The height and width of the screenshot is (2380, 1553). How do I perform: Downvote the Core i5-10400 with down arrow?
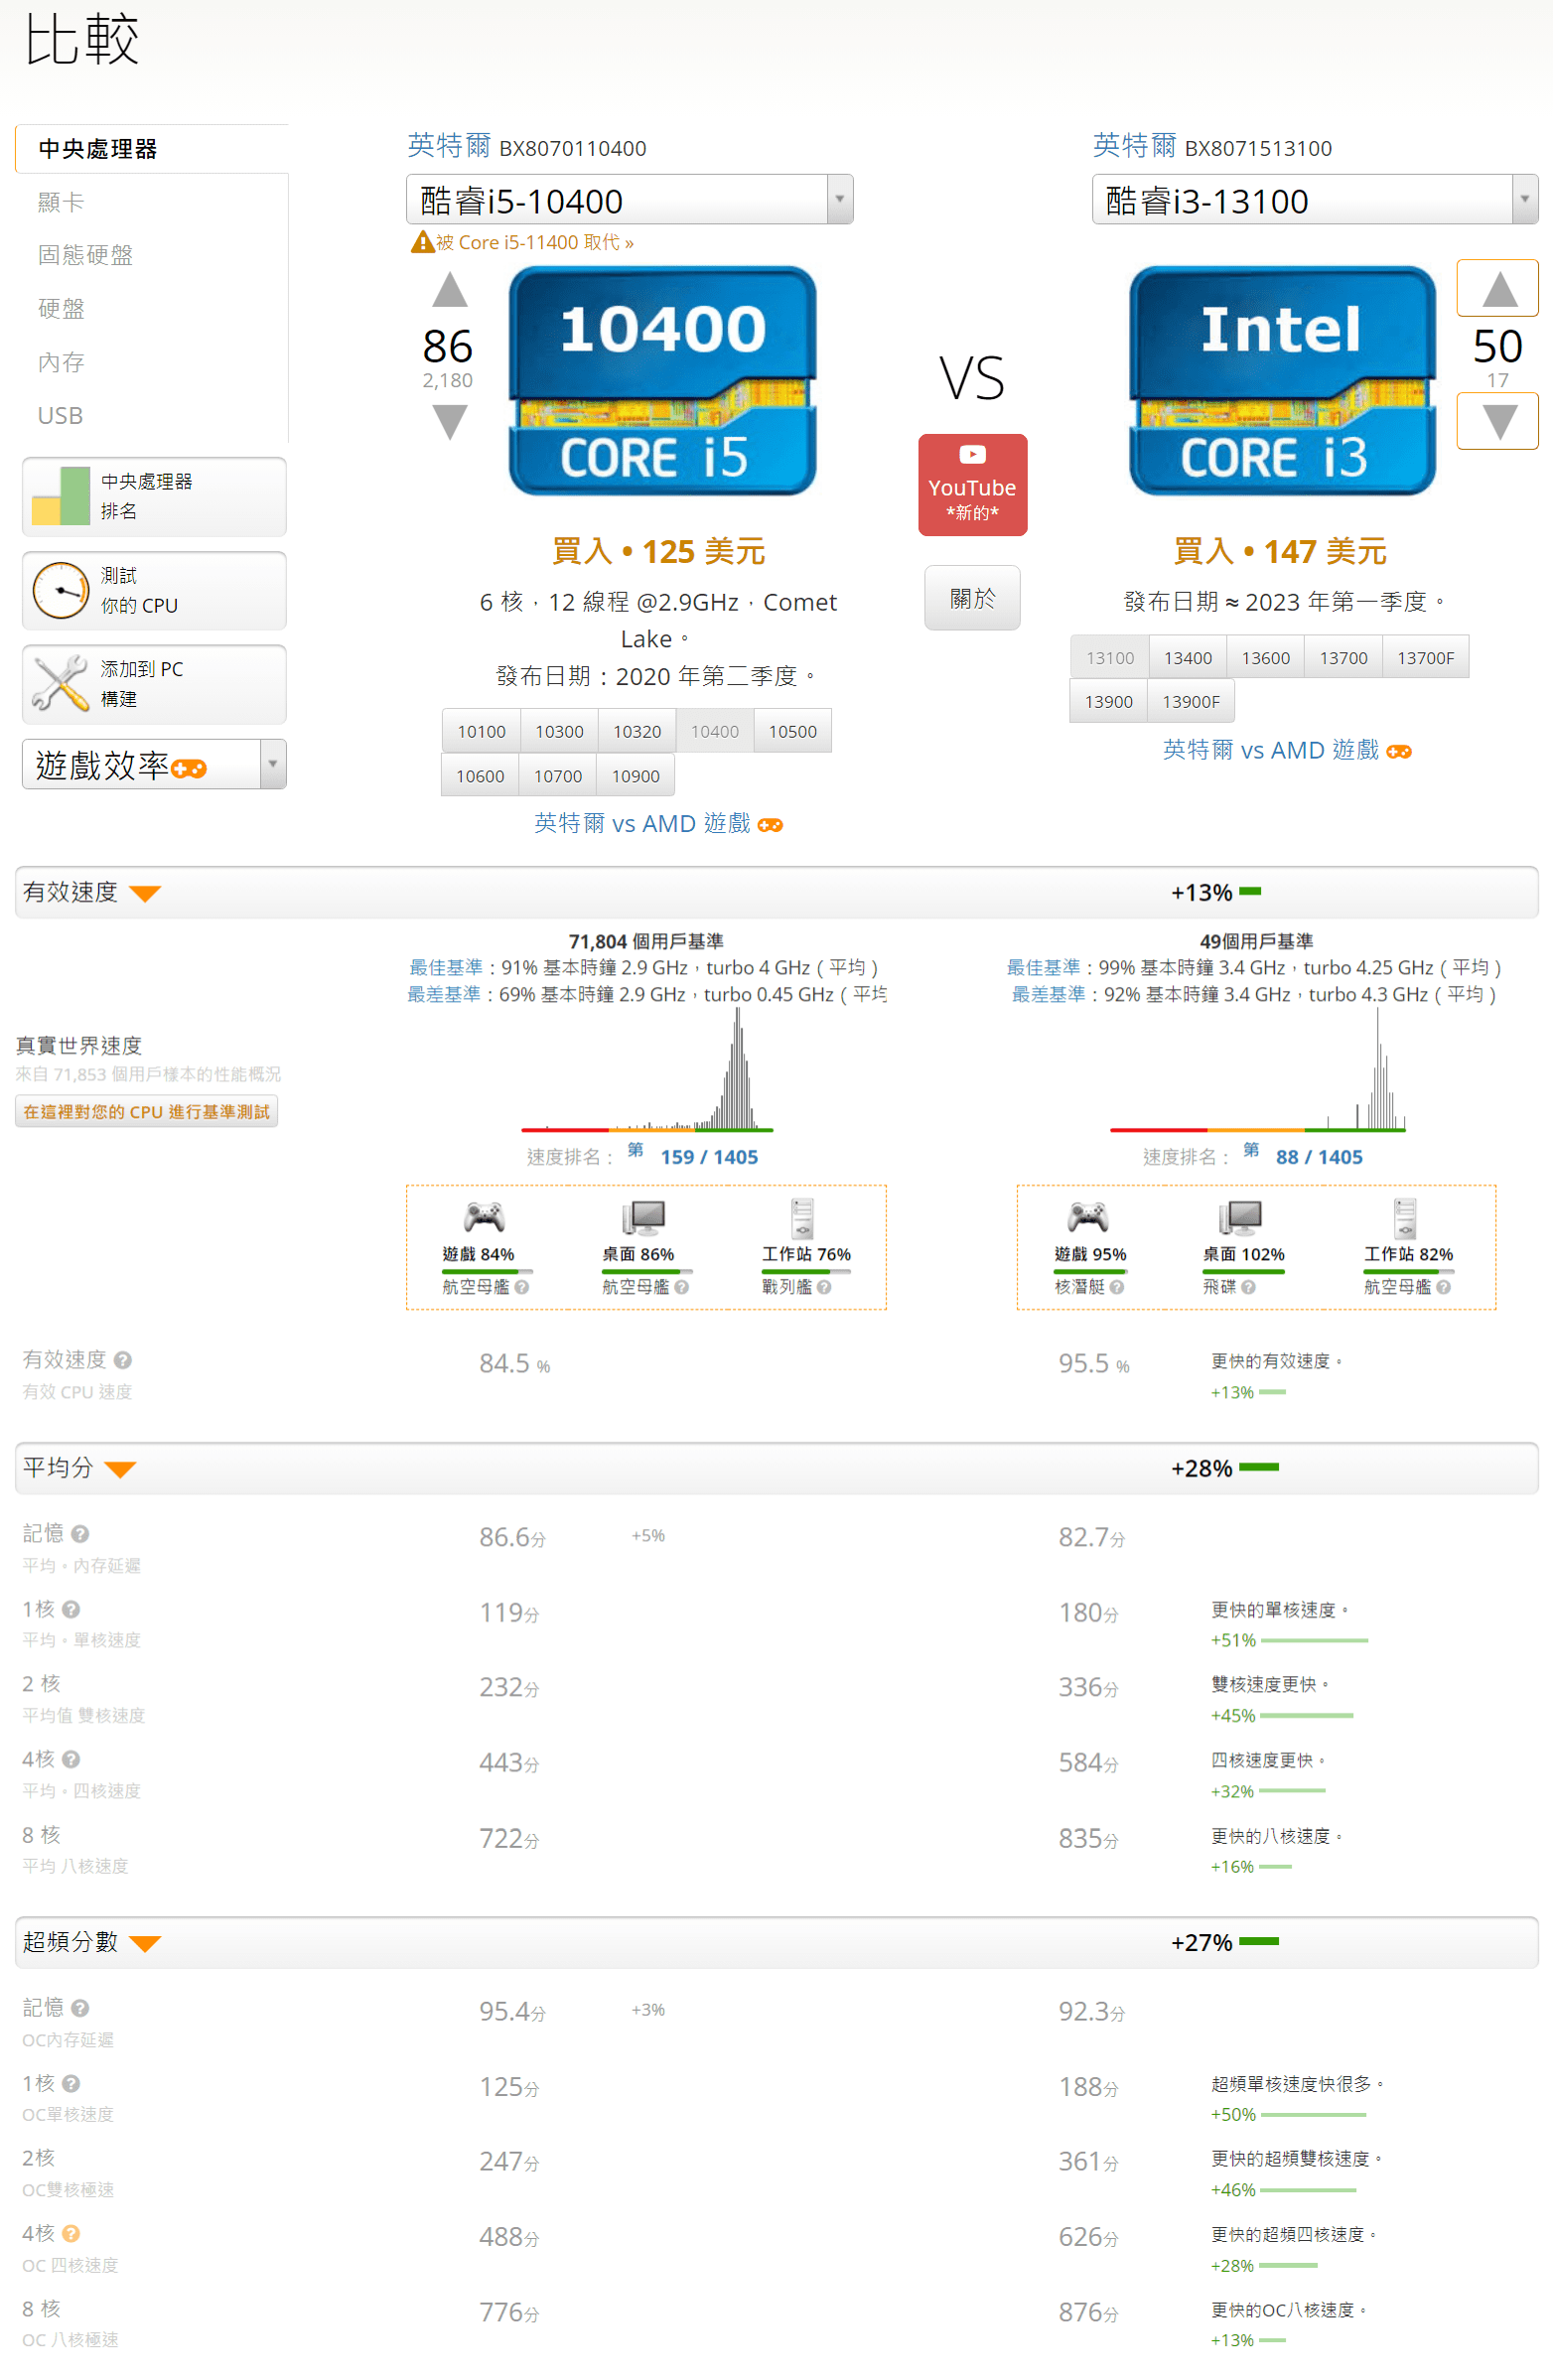pos(449,421)
